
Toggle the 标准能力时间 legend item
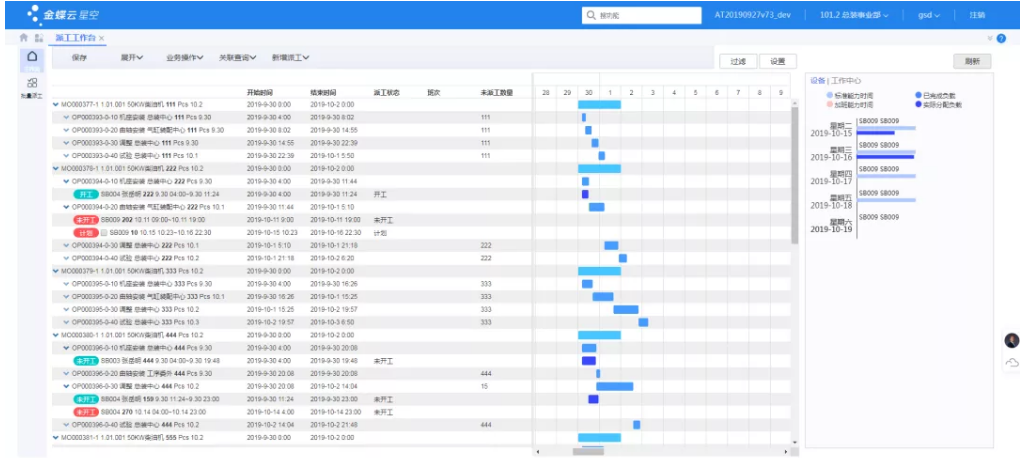point(849,95)
